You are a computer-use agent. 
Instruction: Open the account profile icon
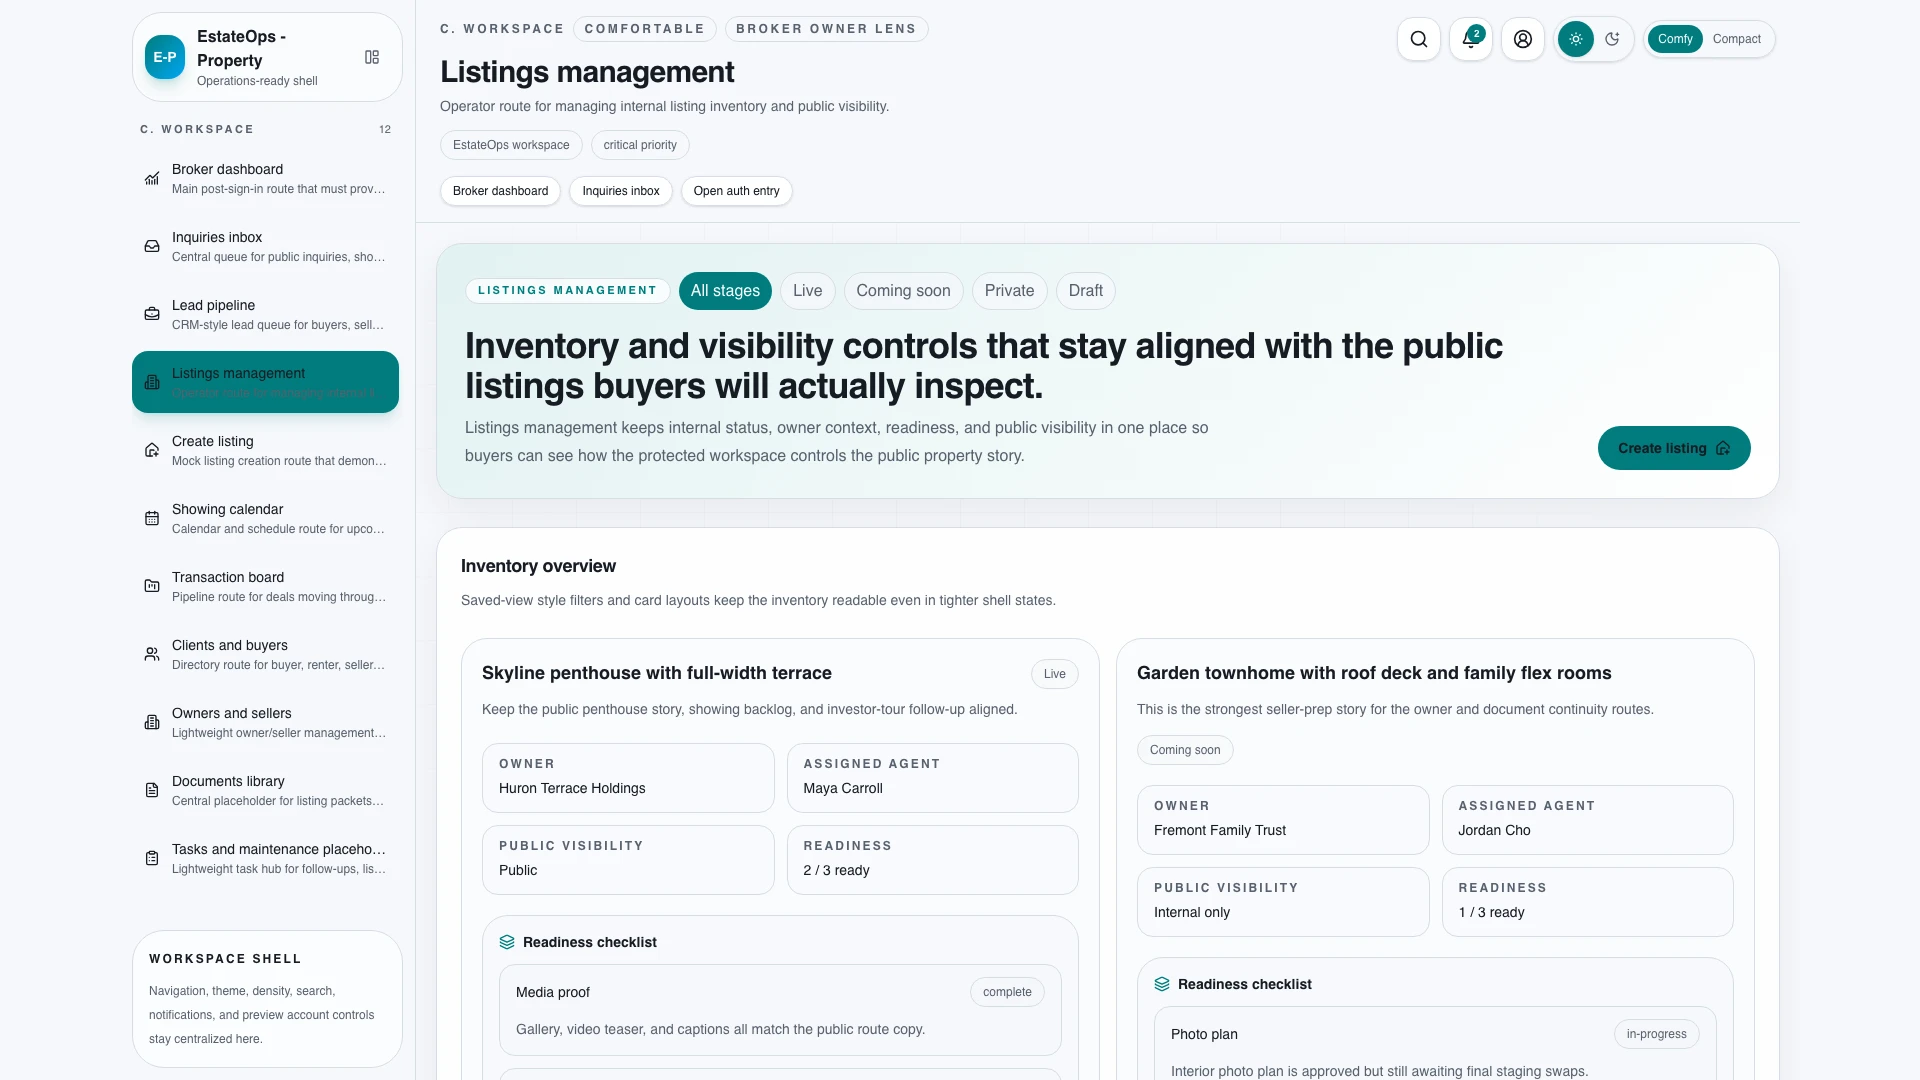[1522, 39]
